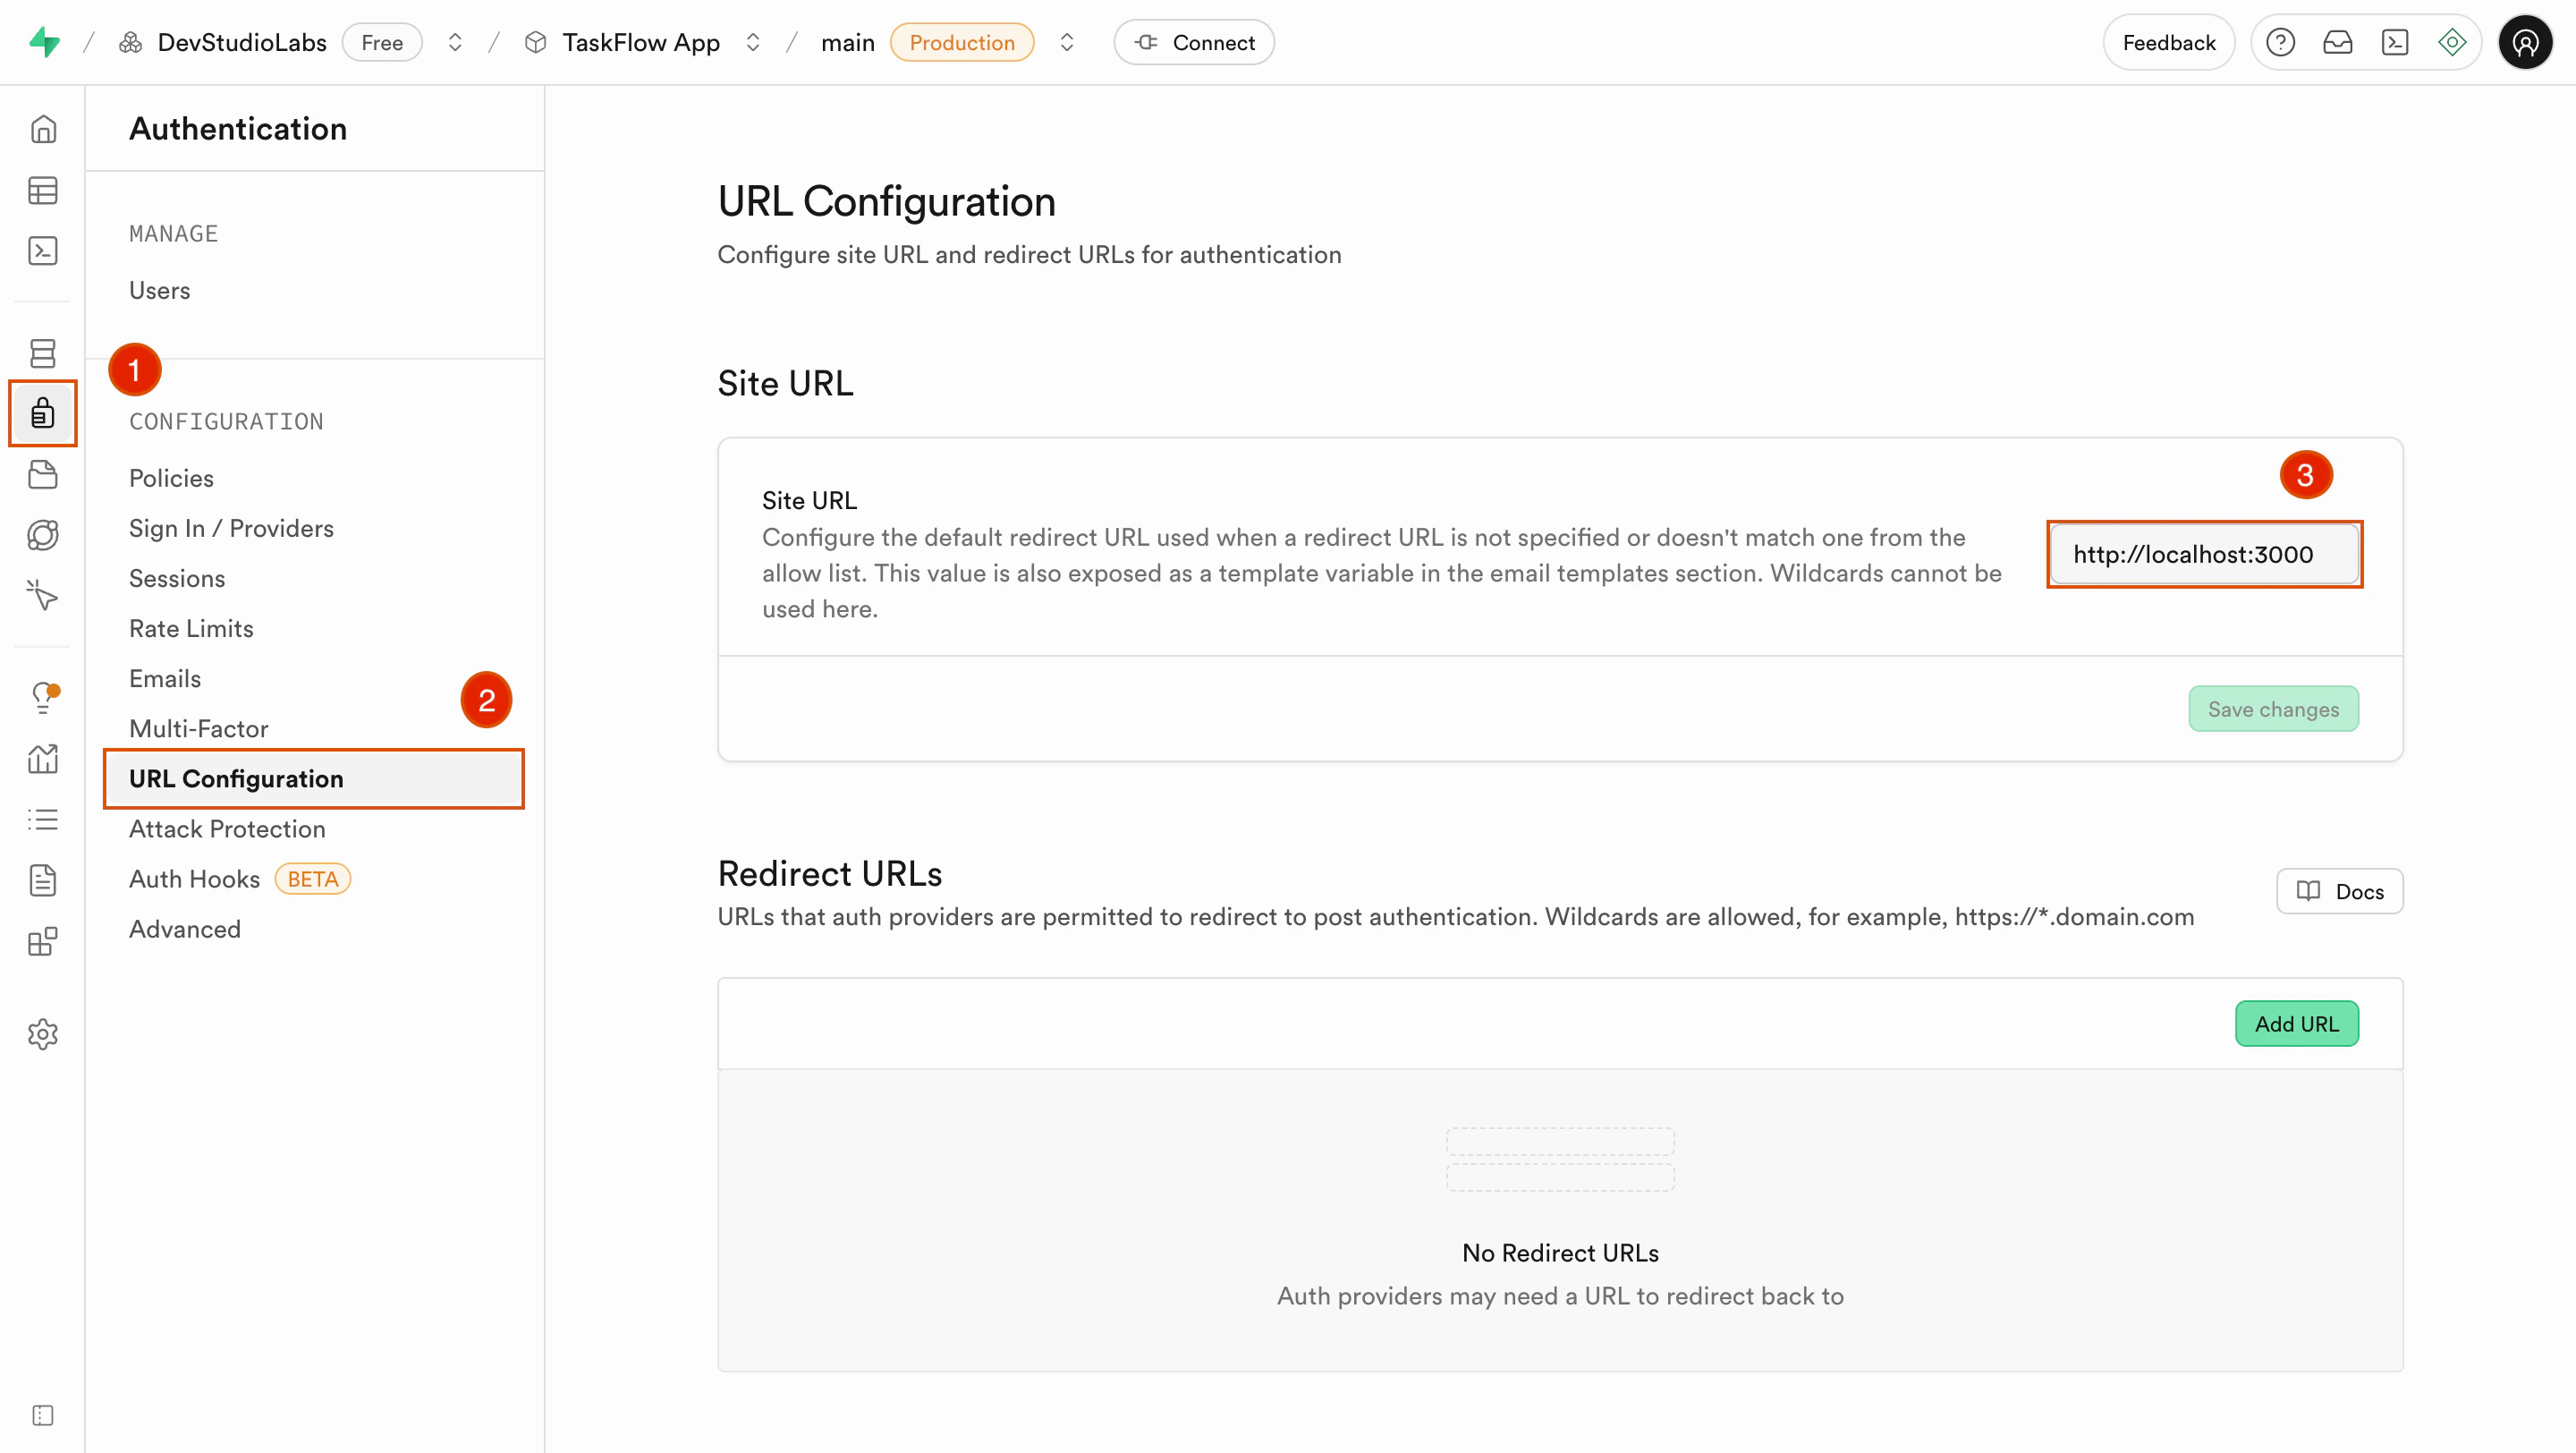
Task: Open the Production branch dropdown
Action: pyautogui.click(x=1067, y=42)
